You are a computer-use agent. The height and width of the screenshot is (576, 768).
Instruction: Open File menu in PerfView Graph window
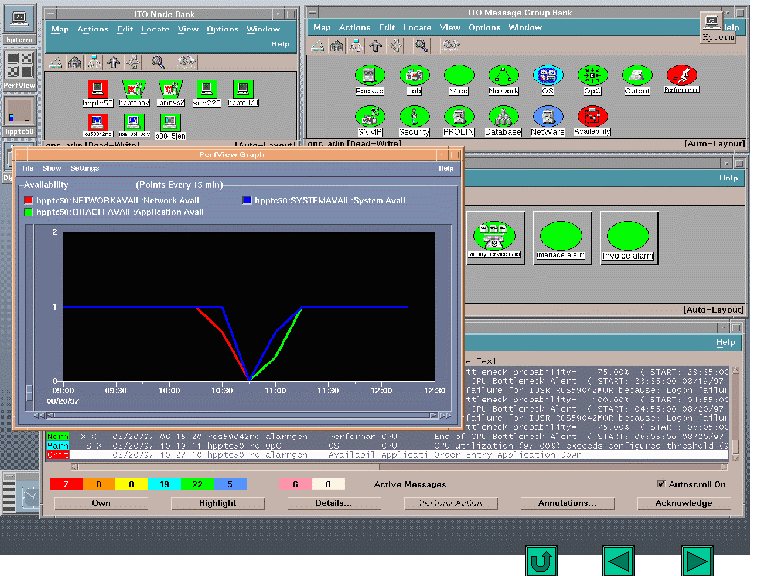[x=28, y=168]
